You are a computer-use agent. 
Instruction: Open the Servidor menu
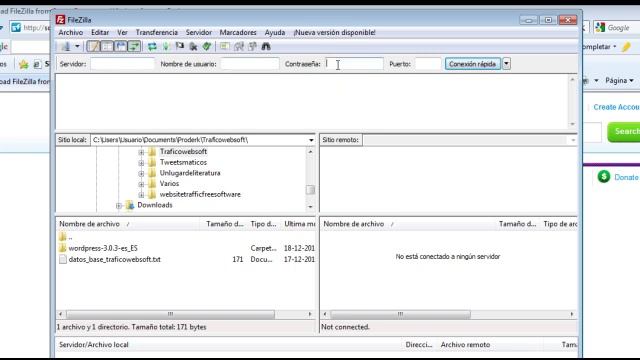199,32
